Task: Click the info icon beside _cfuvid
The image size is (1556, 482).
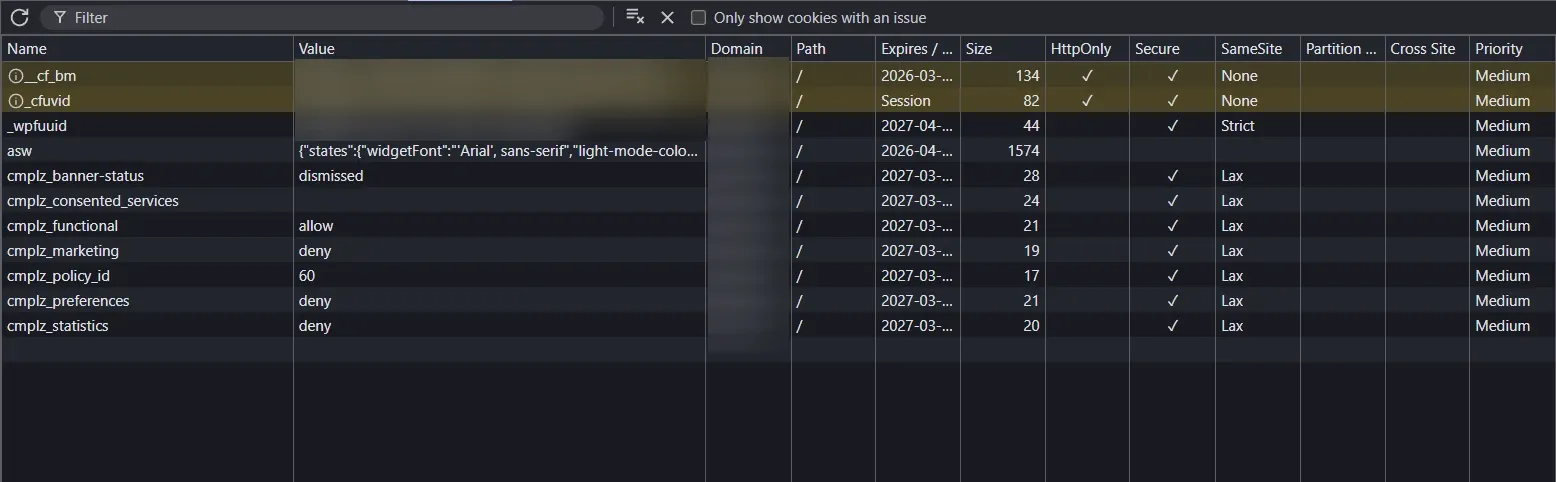Action: pyautogui.click(x=15, y=101)
